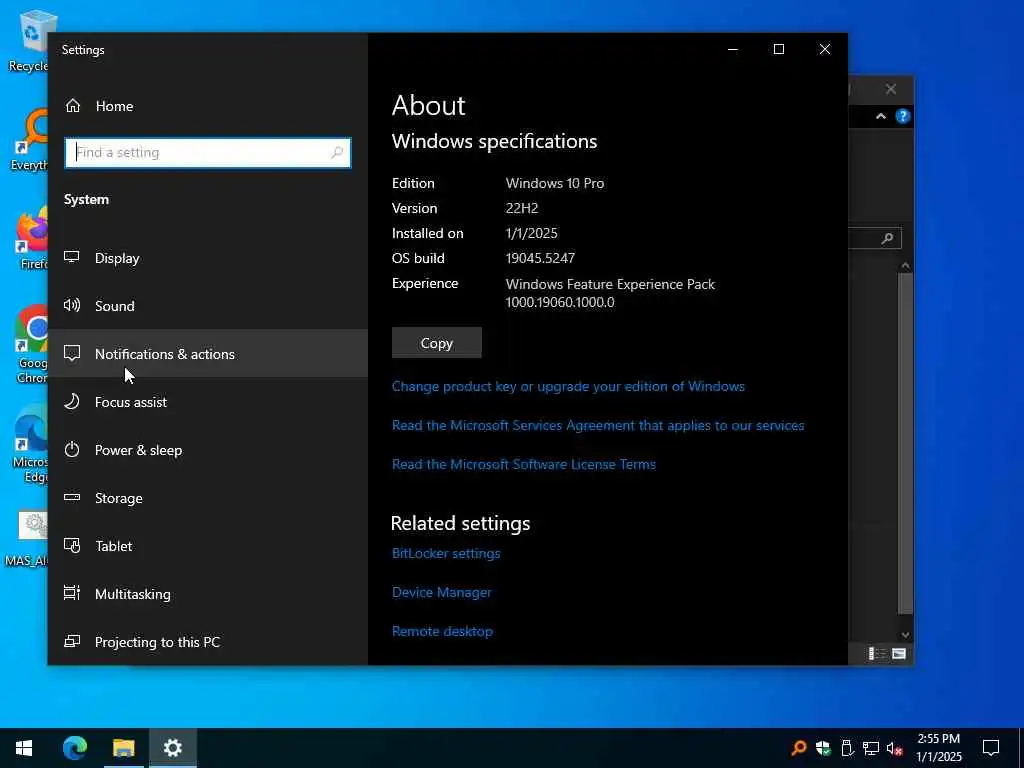Click Windows Feature Experience Pack text

[x=610, y=284]
